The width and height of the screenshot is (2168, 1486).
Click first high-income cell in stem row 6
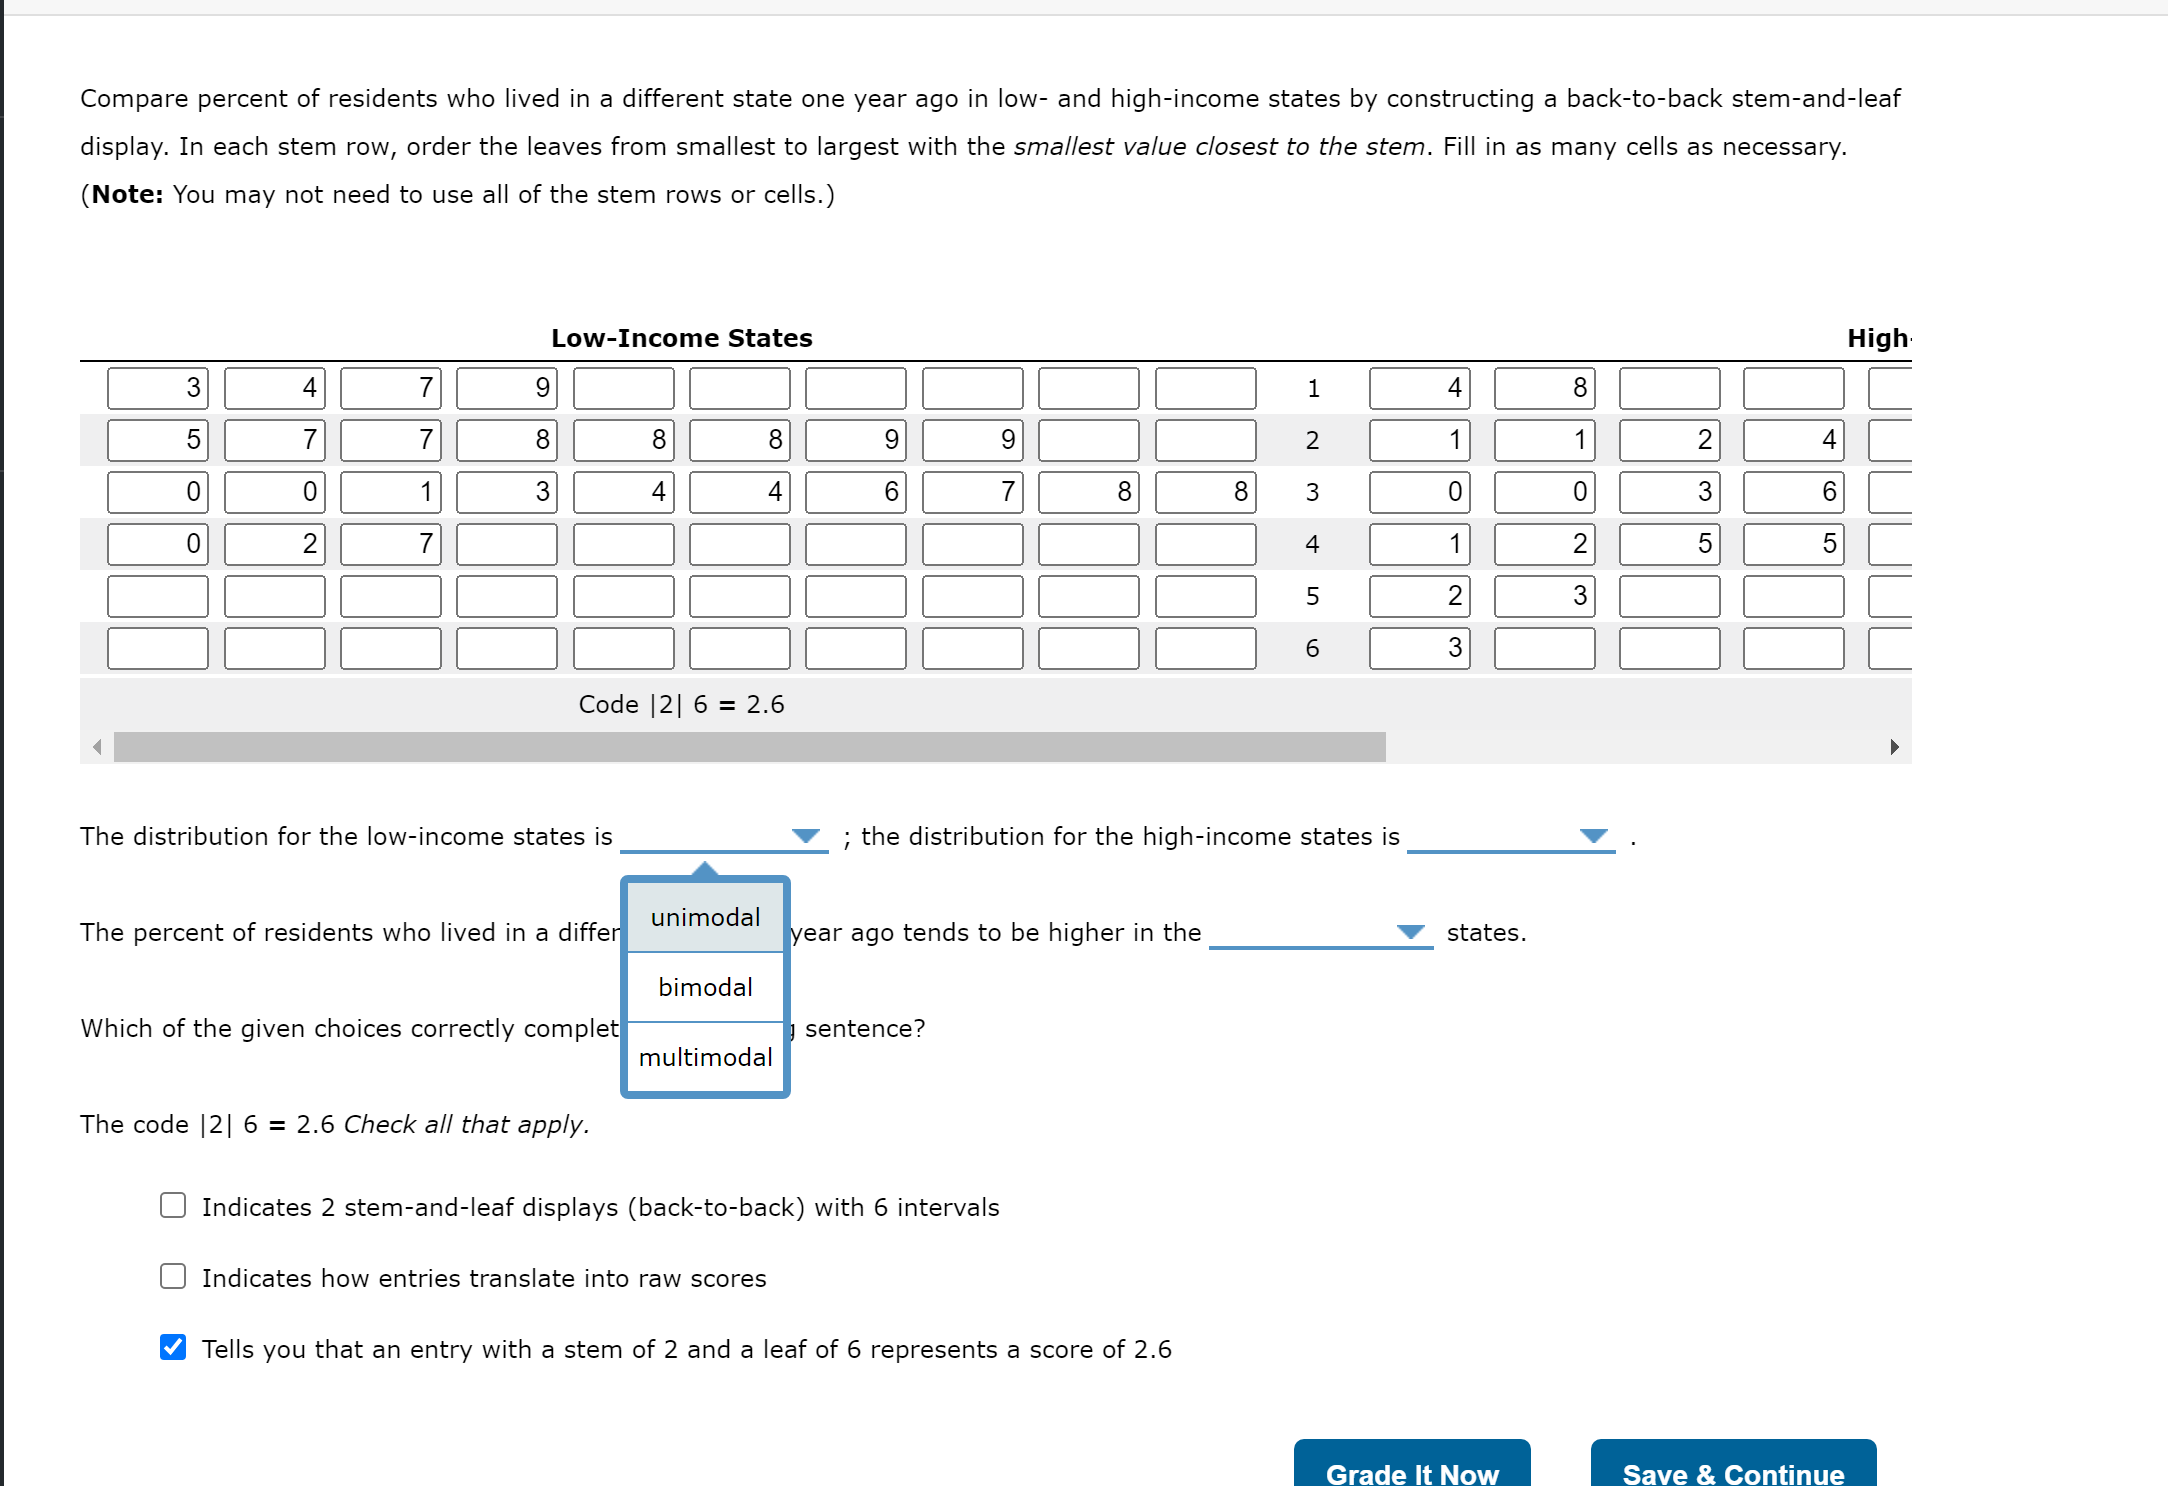[x=1418, y=648]
